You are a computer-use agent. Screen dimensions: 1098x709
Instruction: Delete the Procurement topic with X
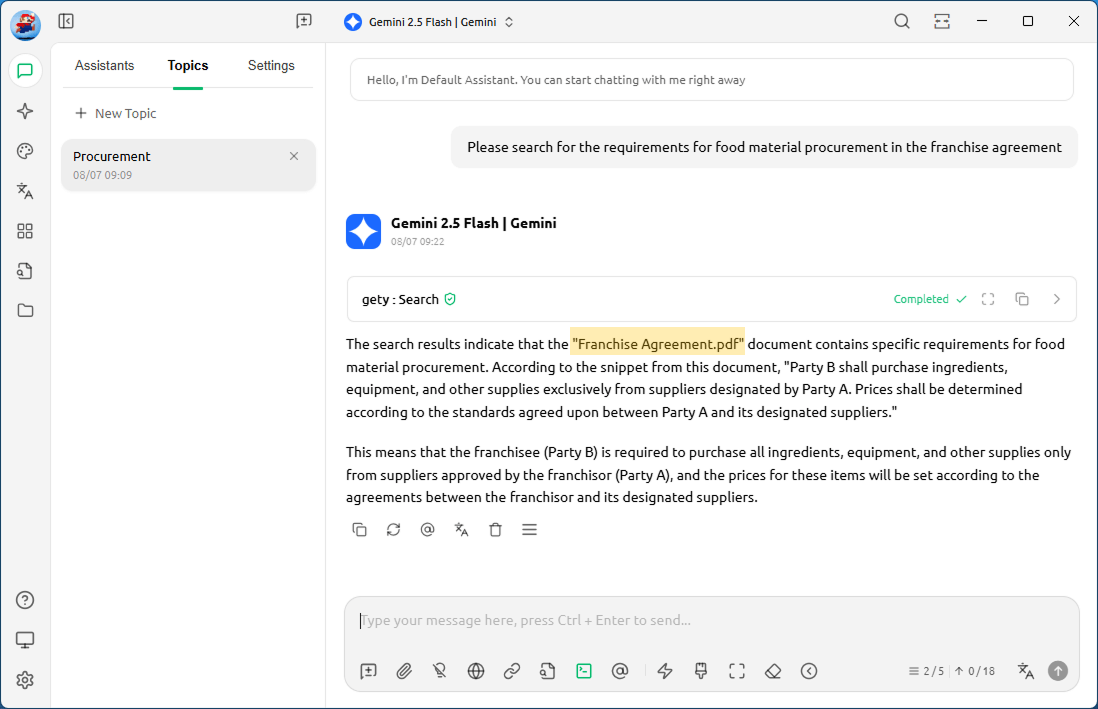pyautogui.click(x=294, y=156)
